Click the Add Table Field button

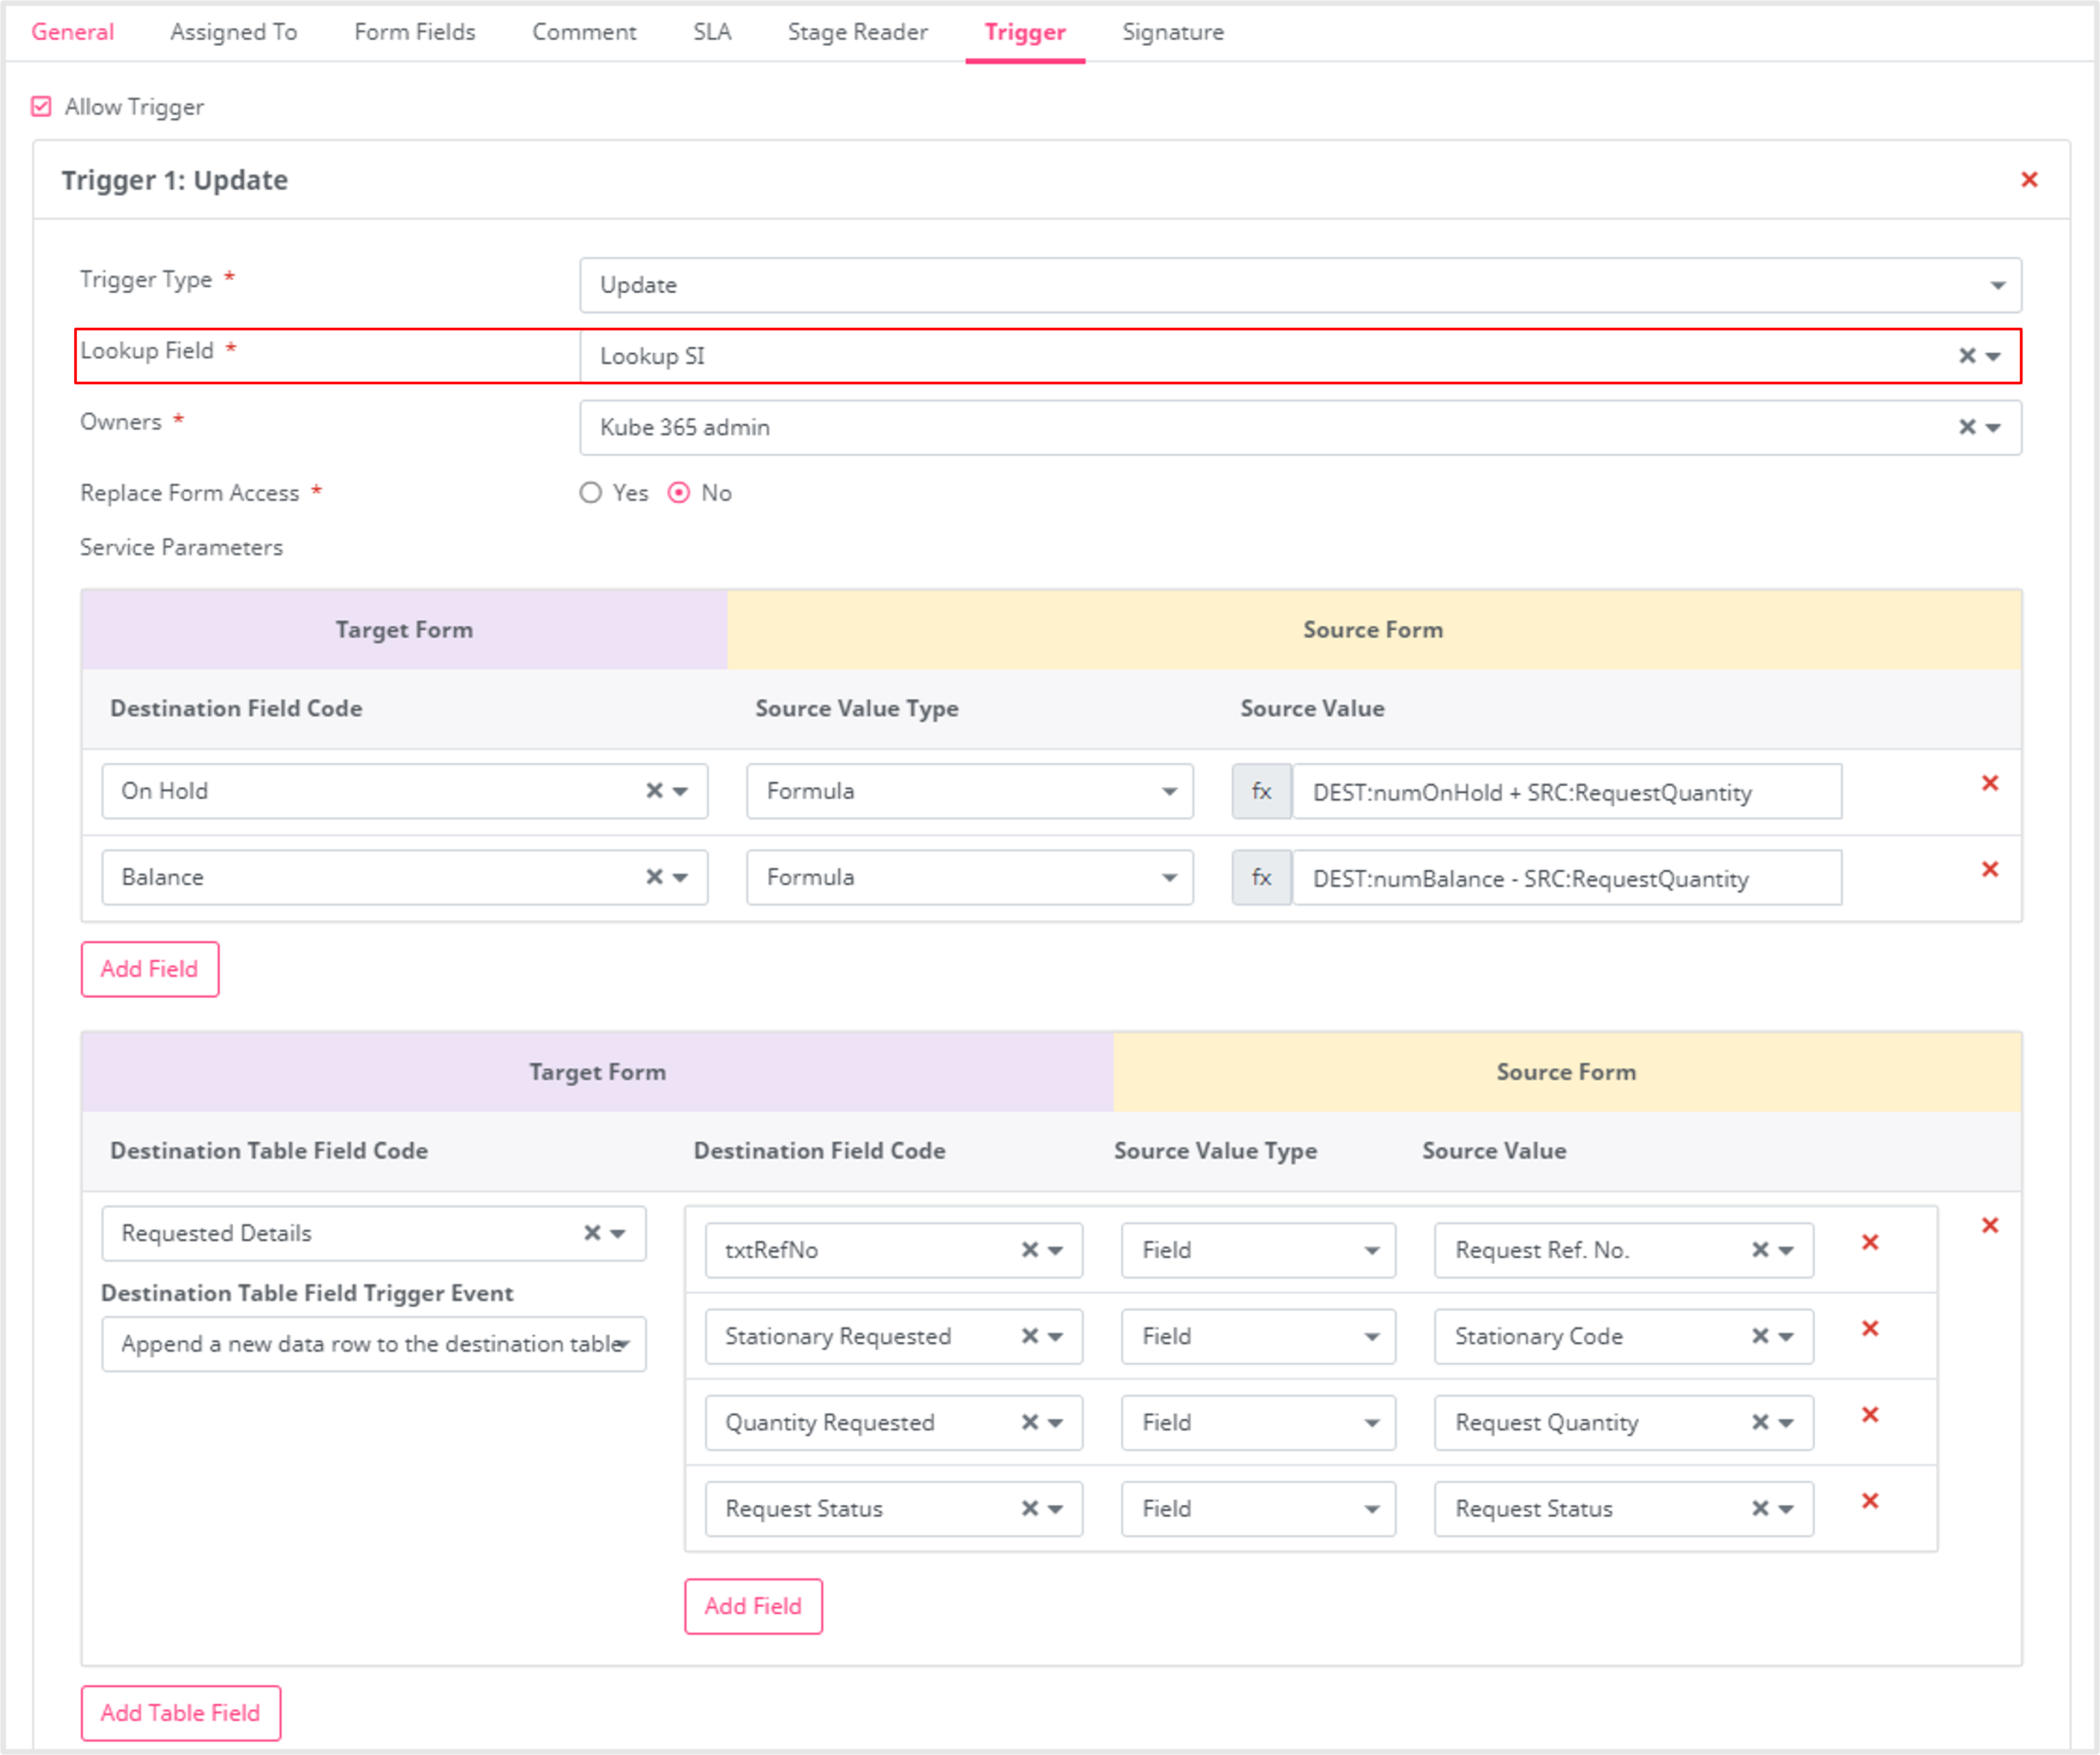(x=180, y=1713)
